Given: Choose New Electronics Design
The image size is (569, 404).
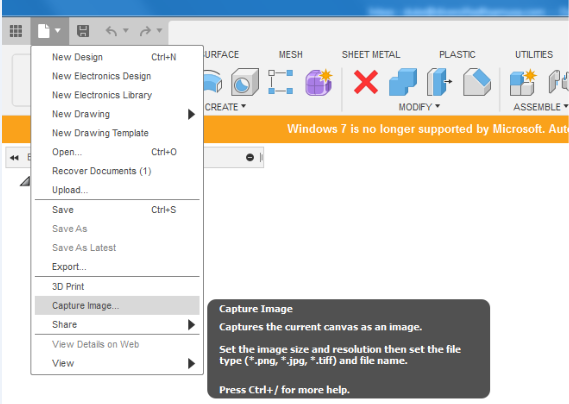Looking at the screenshot, I should pos(117,76).
